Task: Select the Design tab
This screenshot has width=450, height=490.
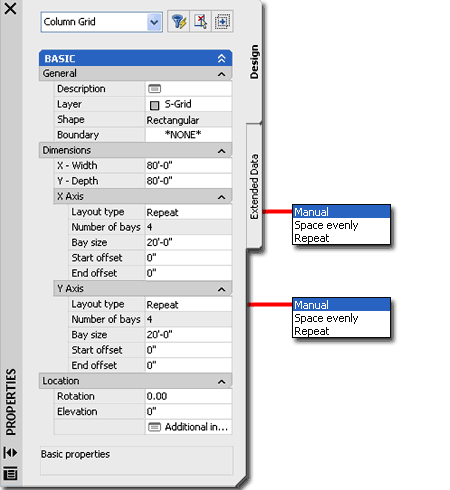Action: (254, 62)
